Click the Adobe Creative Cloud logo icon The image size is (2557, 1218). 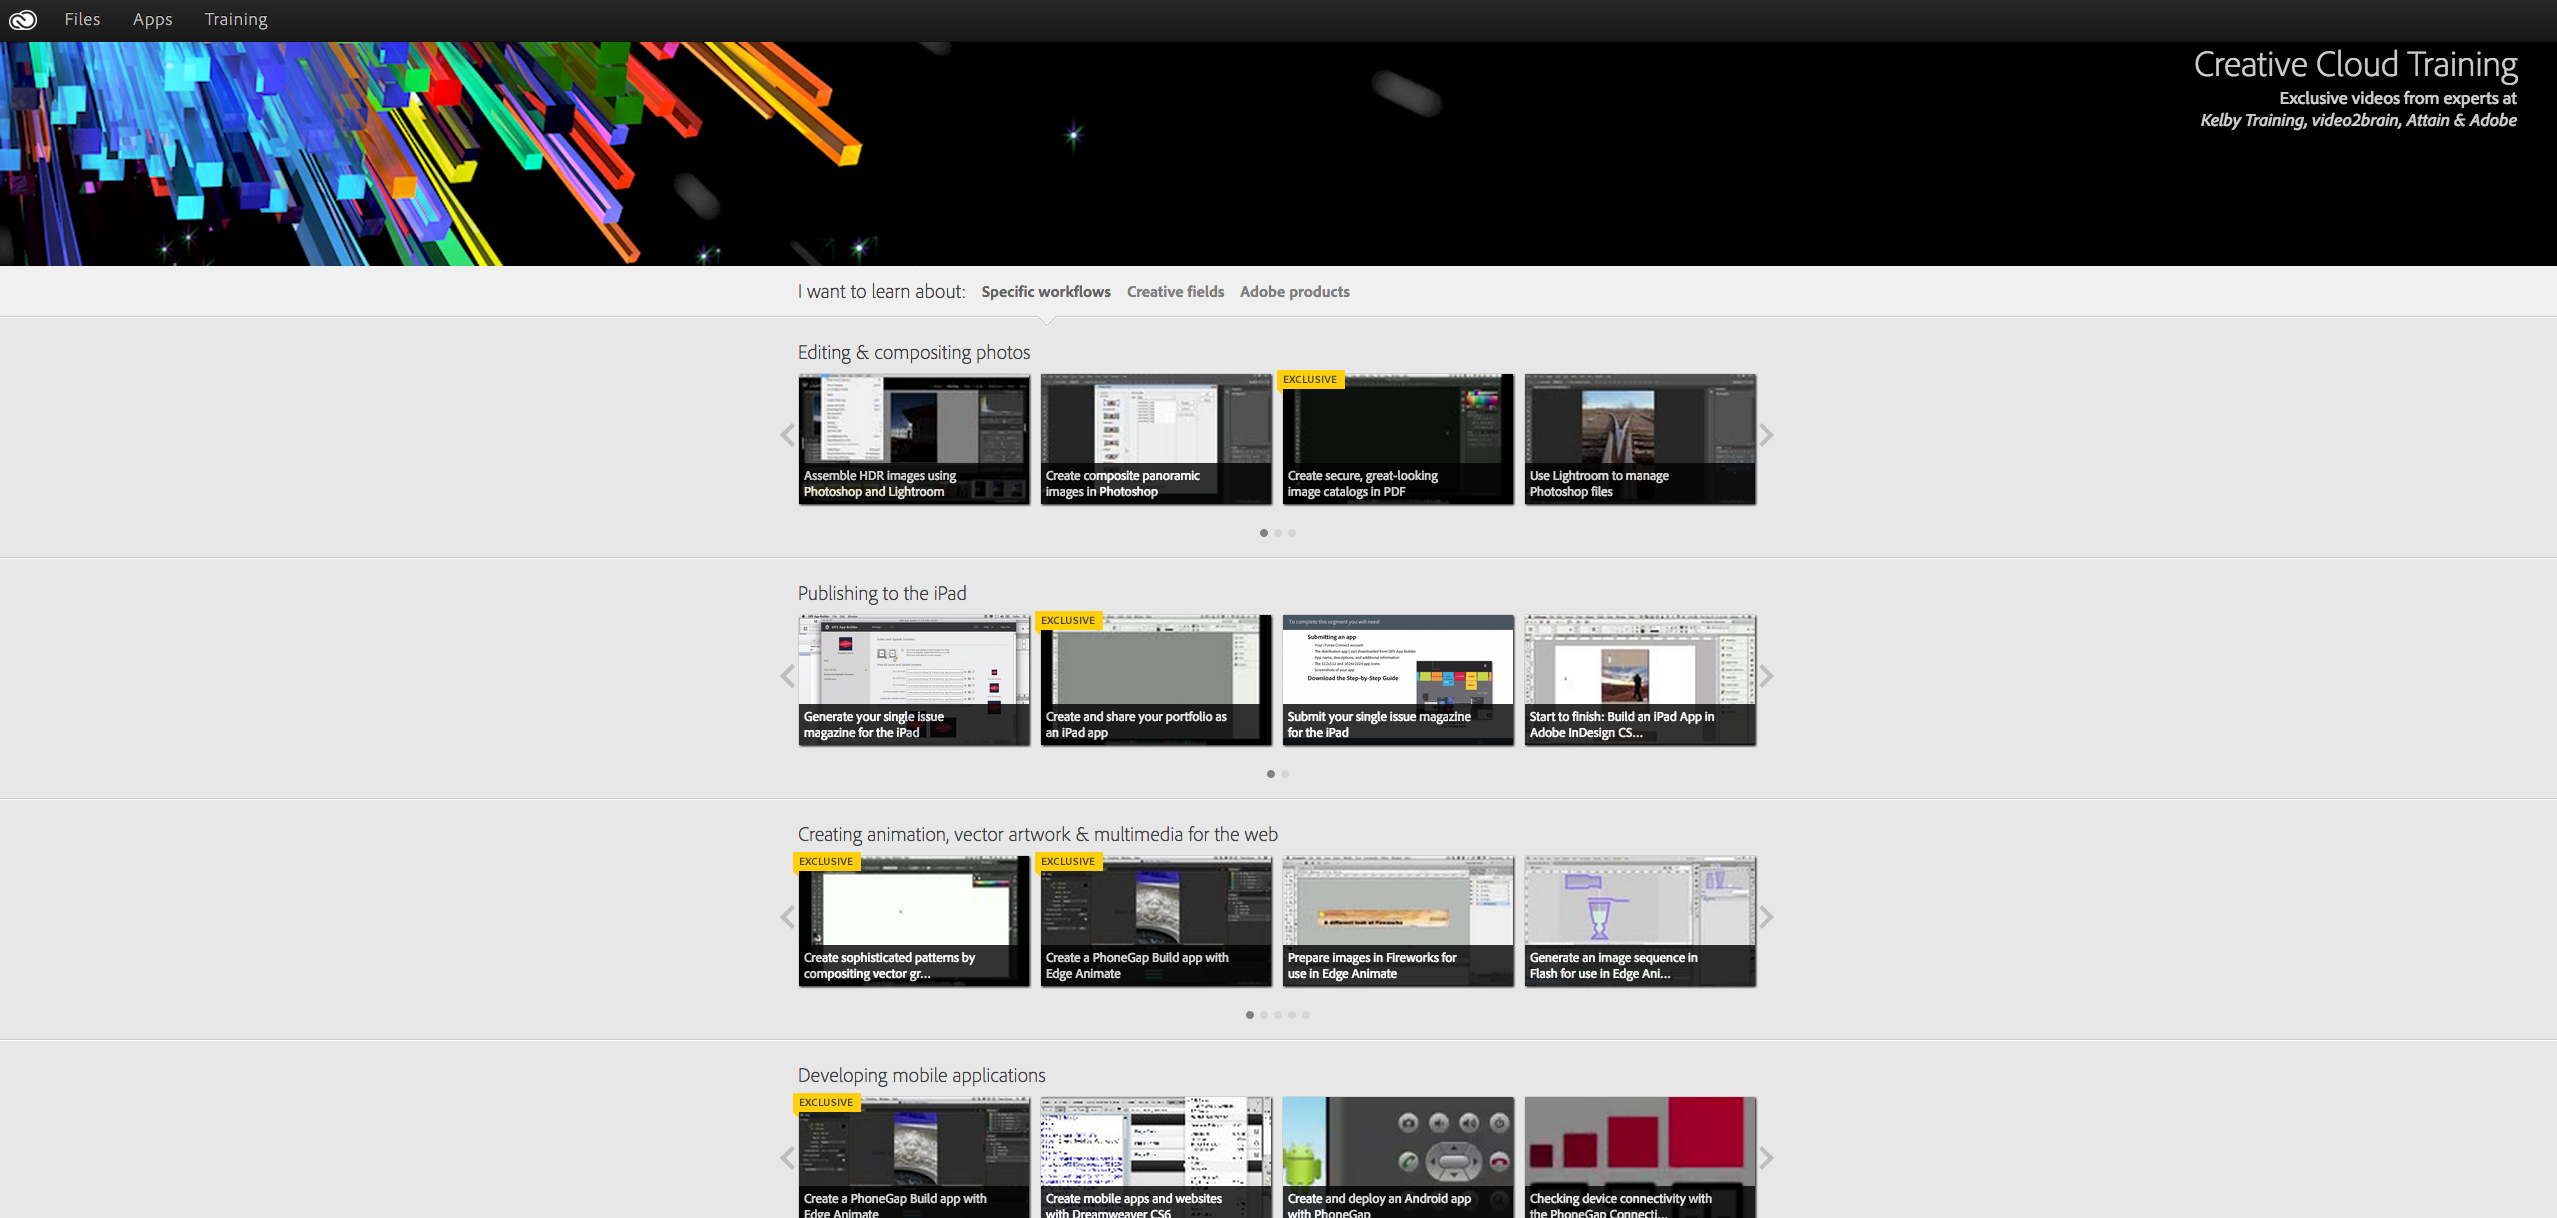point(21,20)
